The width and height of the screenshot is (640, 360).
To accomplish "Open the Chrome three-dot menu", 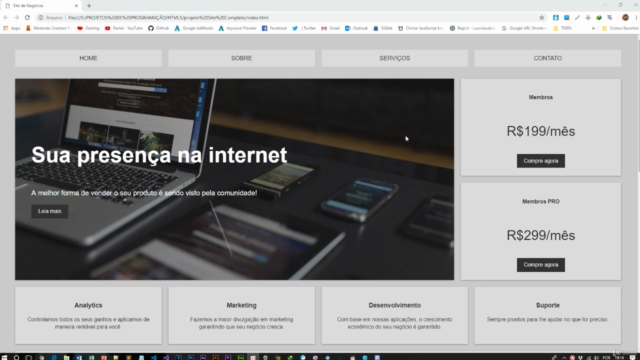I will [x=636, y=18].
